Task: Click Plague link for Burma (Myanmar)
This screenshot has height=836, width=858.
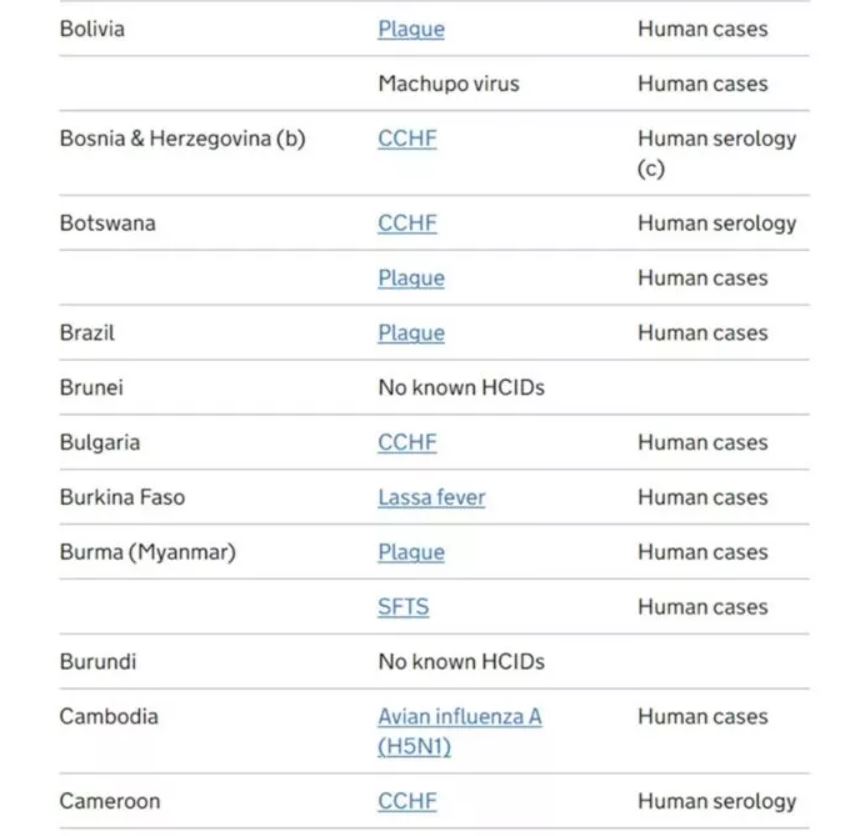Action: [x=411, y=553]
